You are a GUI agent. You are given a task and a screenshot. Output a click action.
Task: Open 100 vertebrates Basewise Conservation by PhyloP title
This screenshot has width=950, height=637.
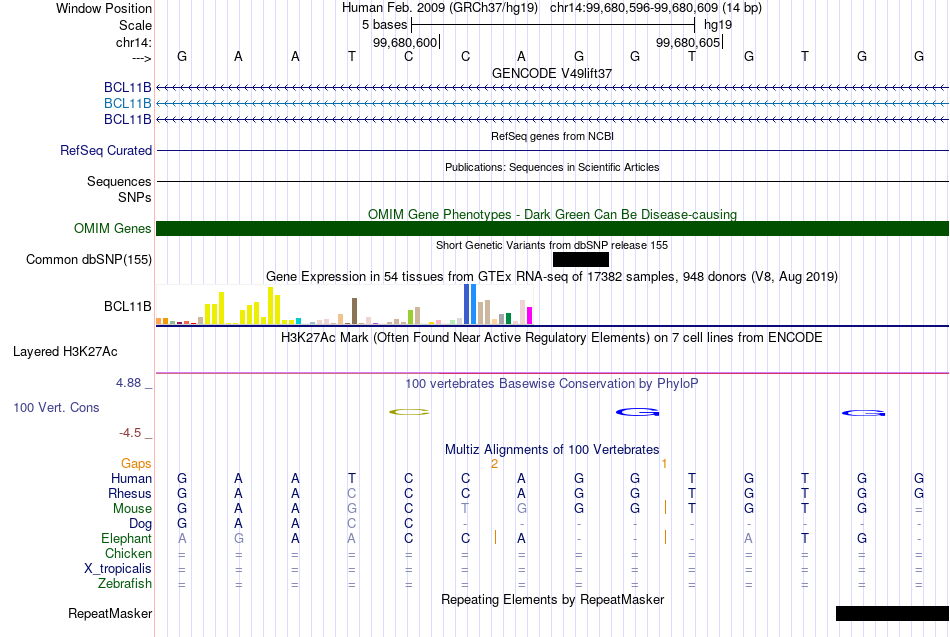[x=551, y=384]
